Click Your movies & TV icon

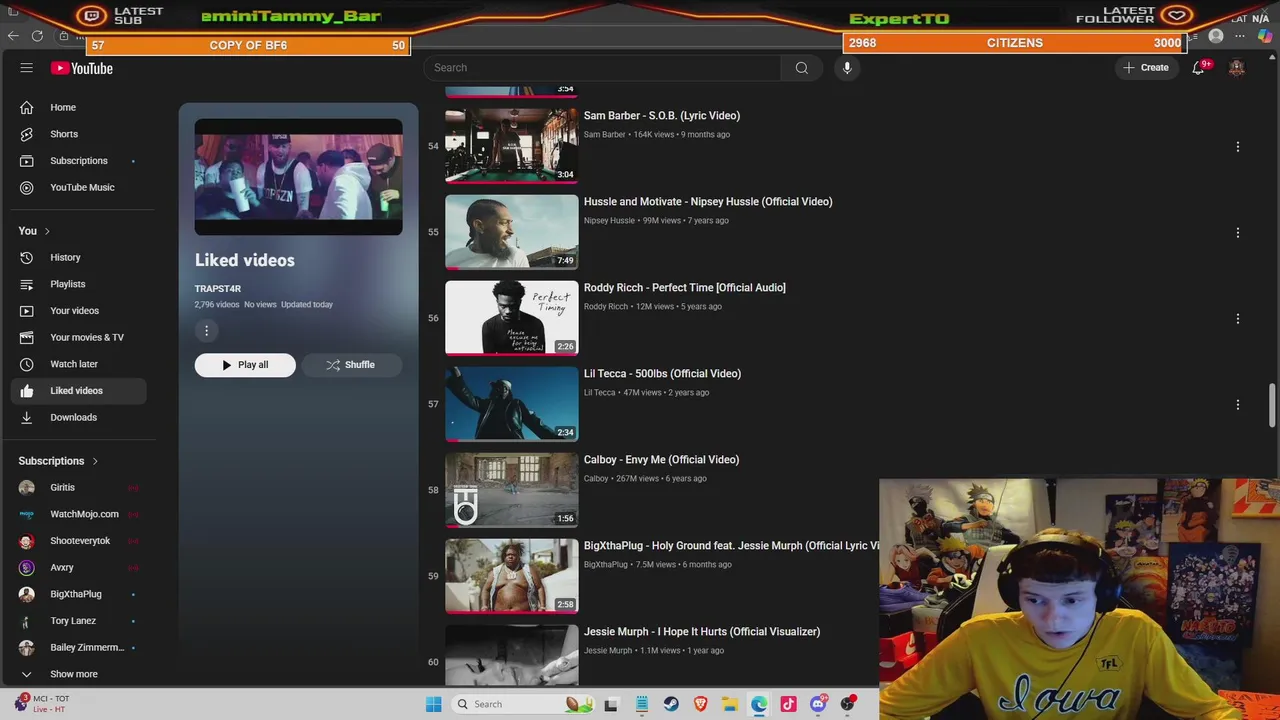click(x=27, y=337)
